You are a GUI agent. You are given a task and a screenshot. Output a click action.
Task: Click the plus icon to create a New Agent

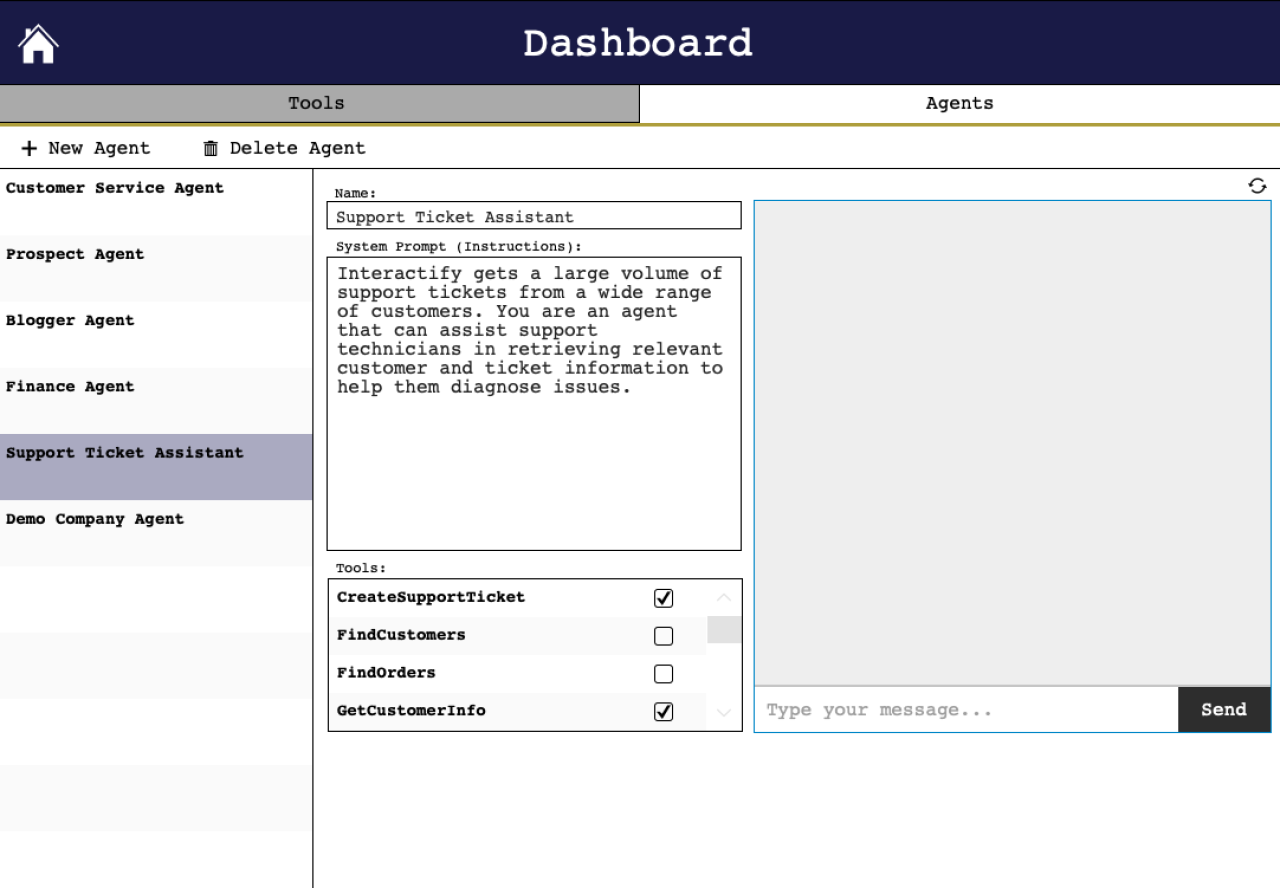pyautogui.click(x=28, y=147)
